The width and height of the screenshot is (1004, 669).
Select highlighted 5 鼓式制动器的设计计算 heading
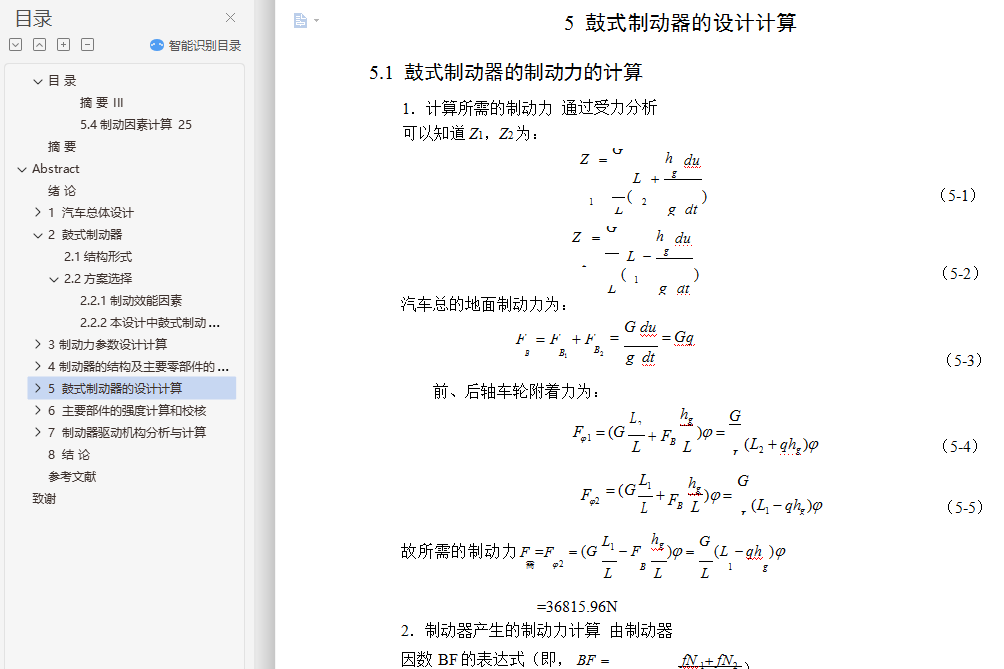click(115, 389)
